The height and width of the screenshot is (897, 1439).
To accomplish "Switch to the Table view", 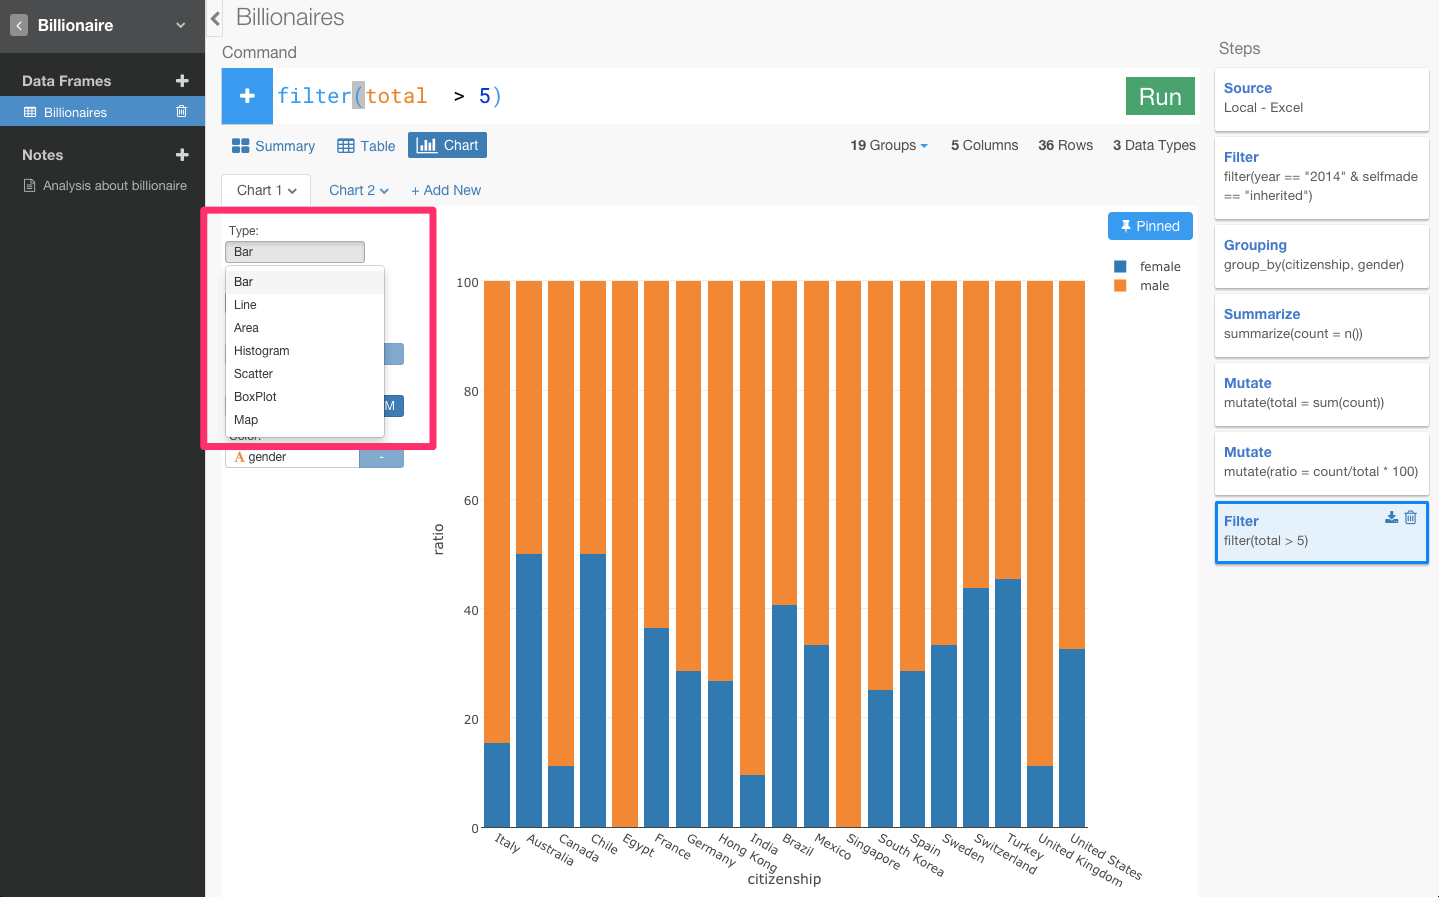I will tap(366, 146).
